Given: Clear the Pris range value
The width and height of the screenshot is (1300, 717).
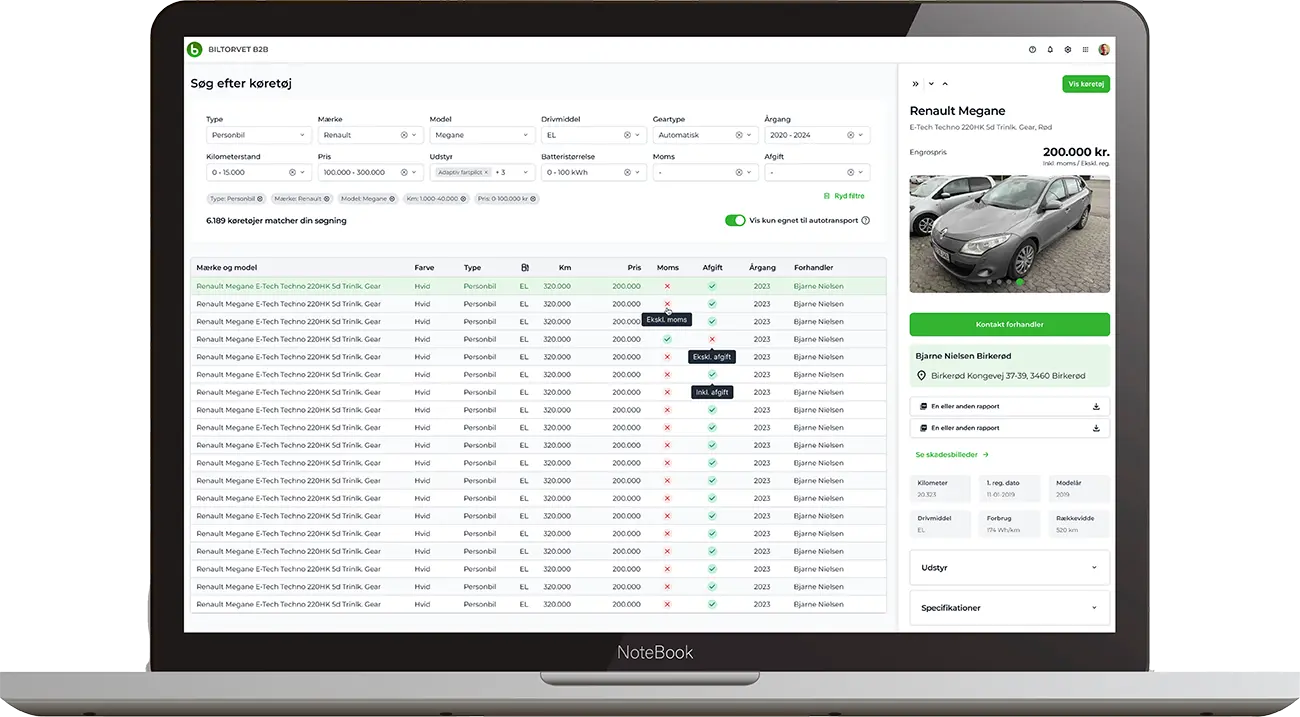Looking at the screenshot, I should click(x=404, y=172).
